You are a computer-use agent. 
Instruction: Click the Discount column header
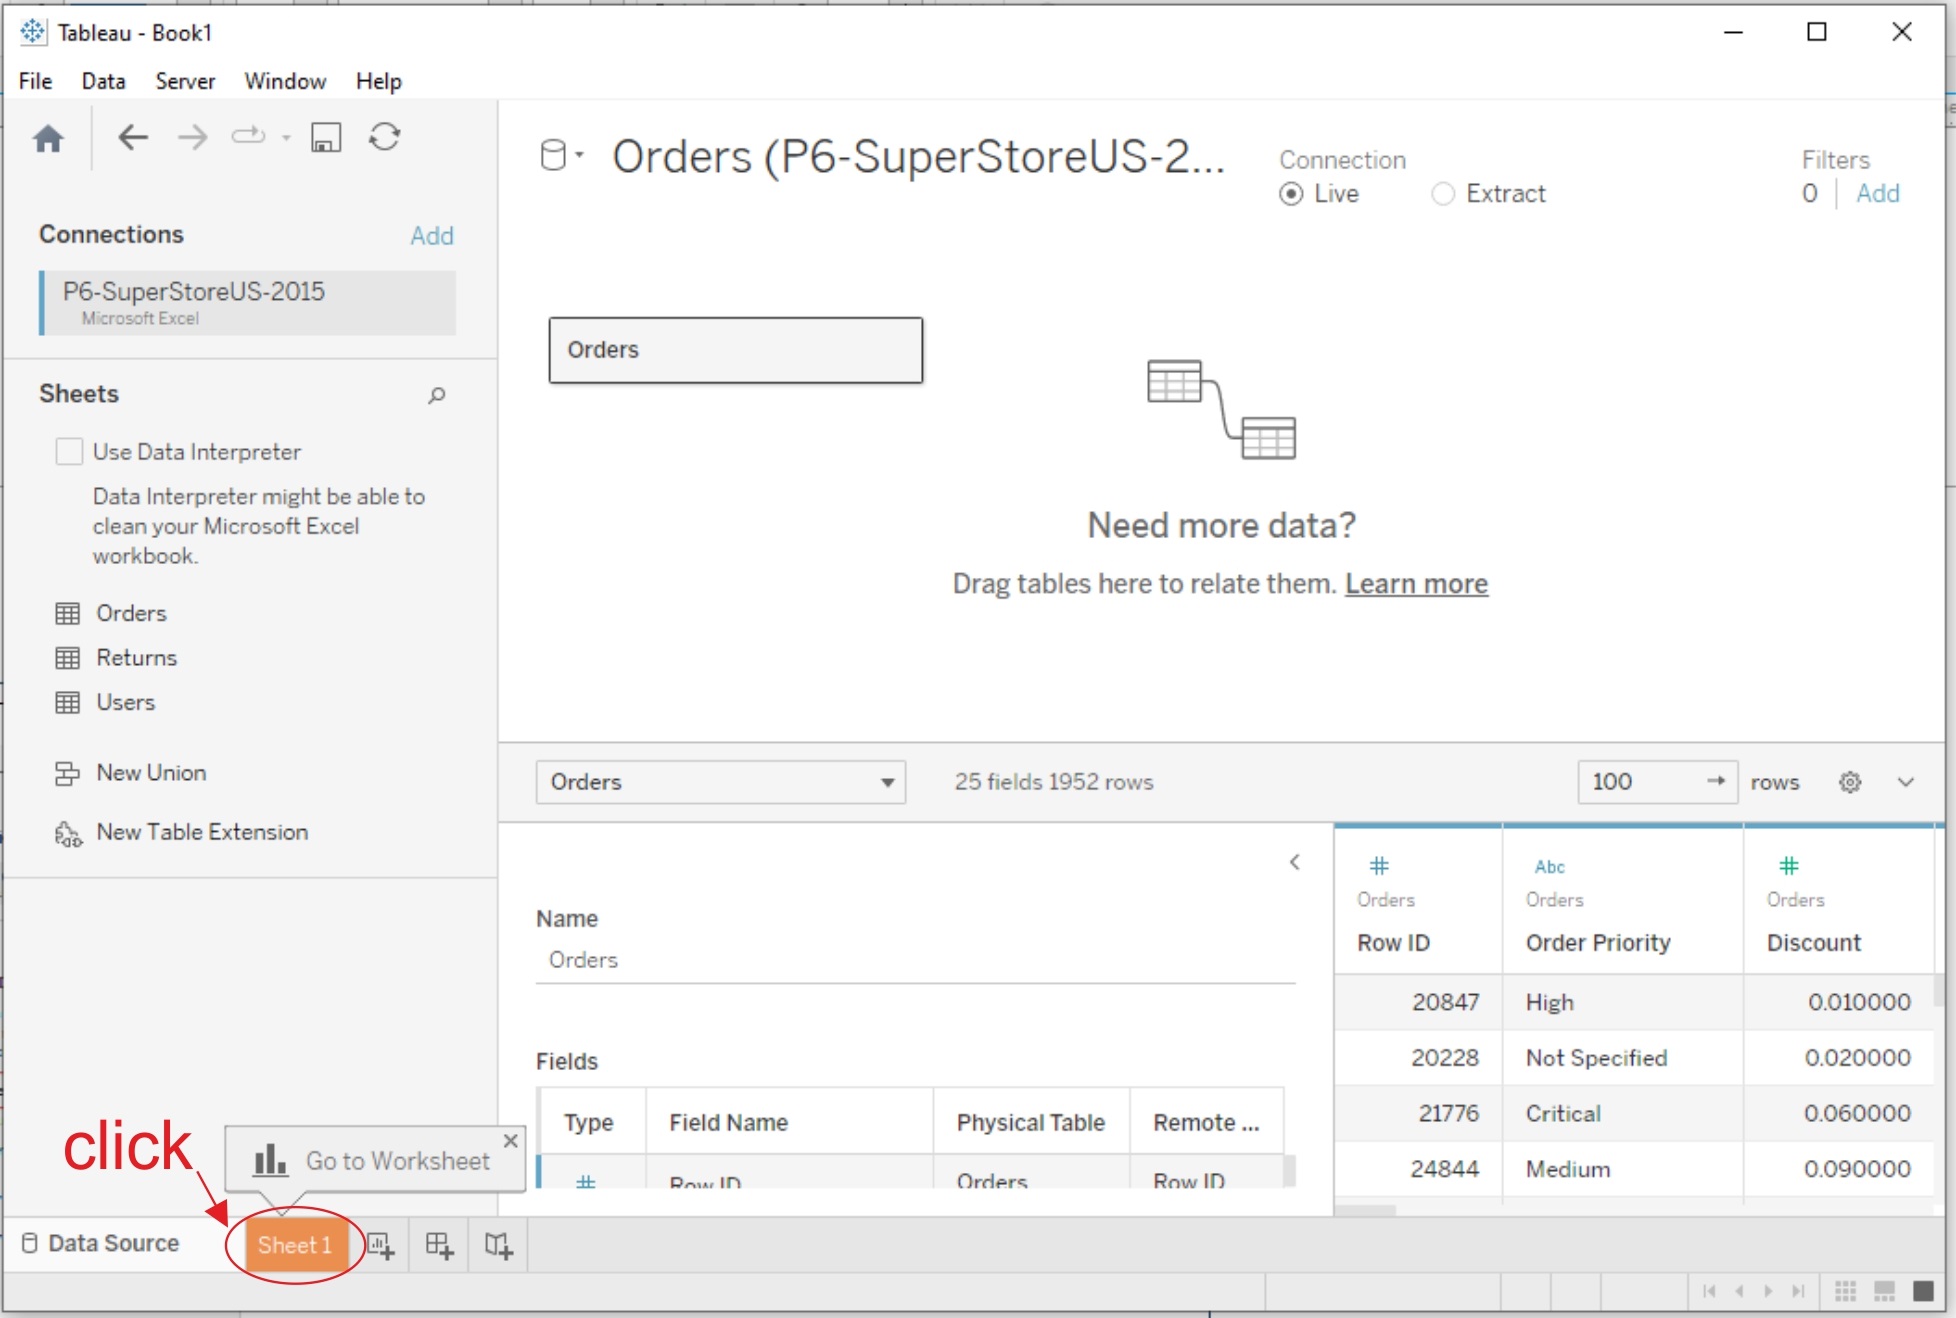click(1814, 943)
